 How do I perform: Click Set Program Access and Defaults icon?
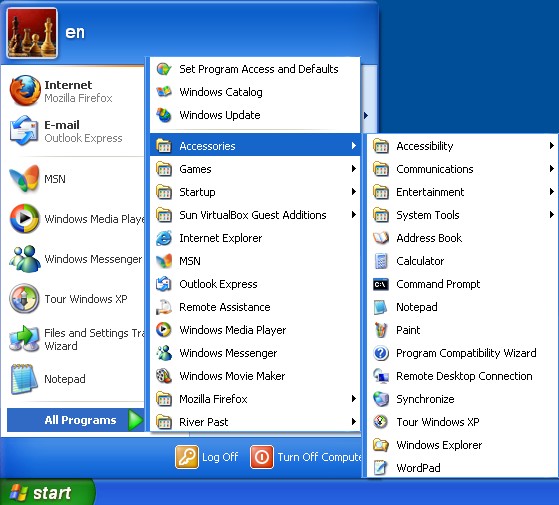(164, 69)
